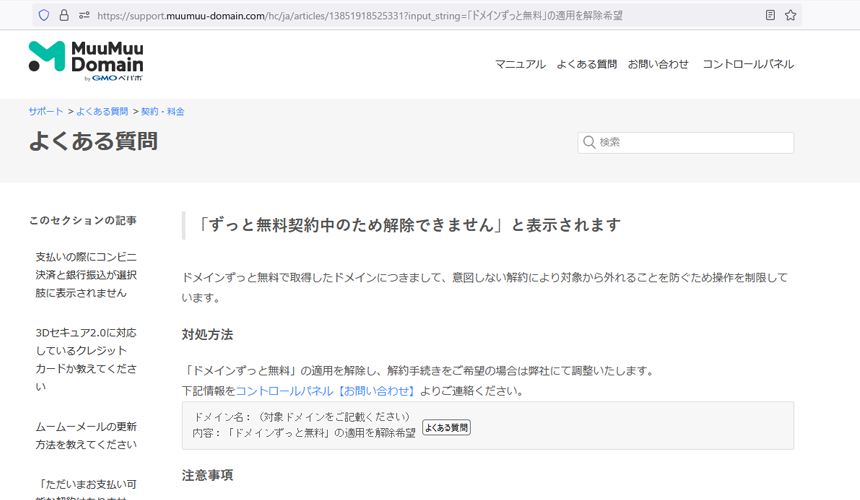860x500 pixels.
Task: Open the コントロールパネル【お問い合わせ】 link in article
Action: pyautogui.click(x=325, y=391)
